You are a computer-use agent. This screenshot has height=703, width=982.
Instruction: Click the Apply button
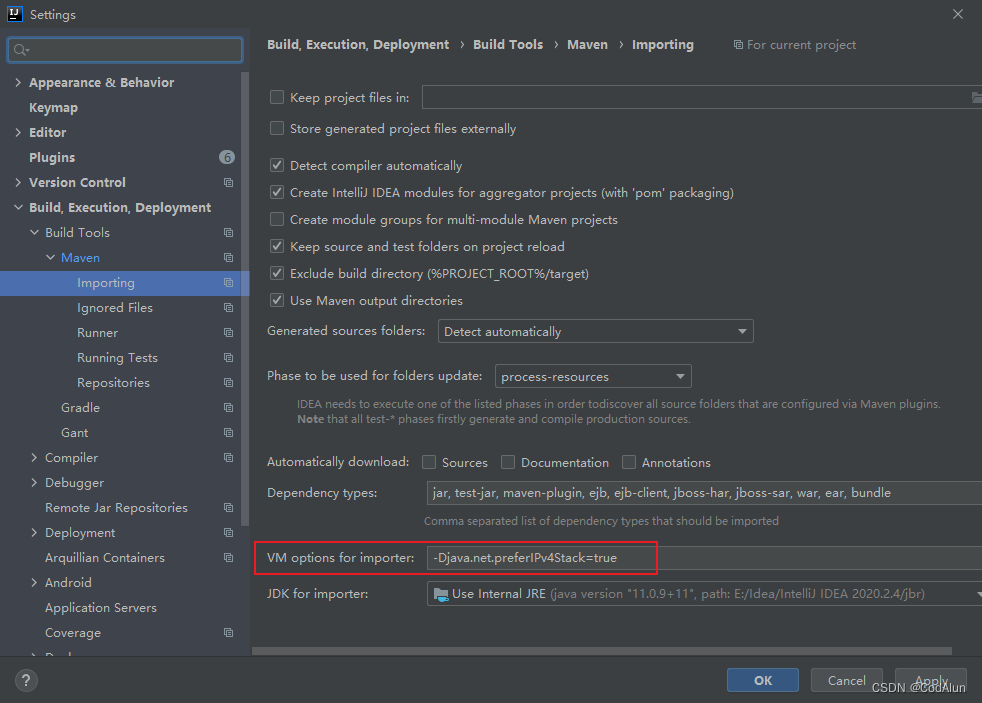(x=931, y=680)
